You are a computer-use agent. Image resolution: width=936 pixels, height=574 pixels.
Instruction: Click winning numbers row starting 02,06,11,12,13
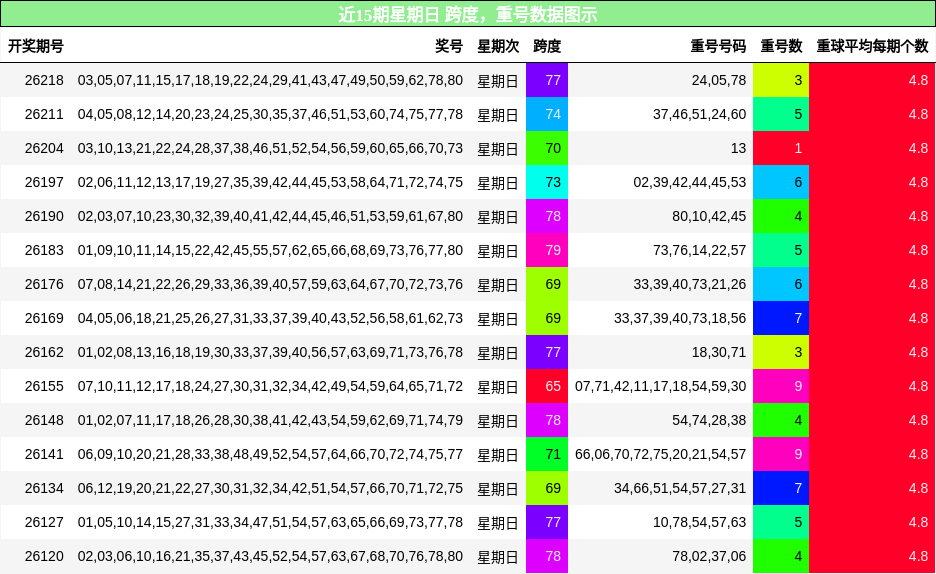tap(270, 183)
